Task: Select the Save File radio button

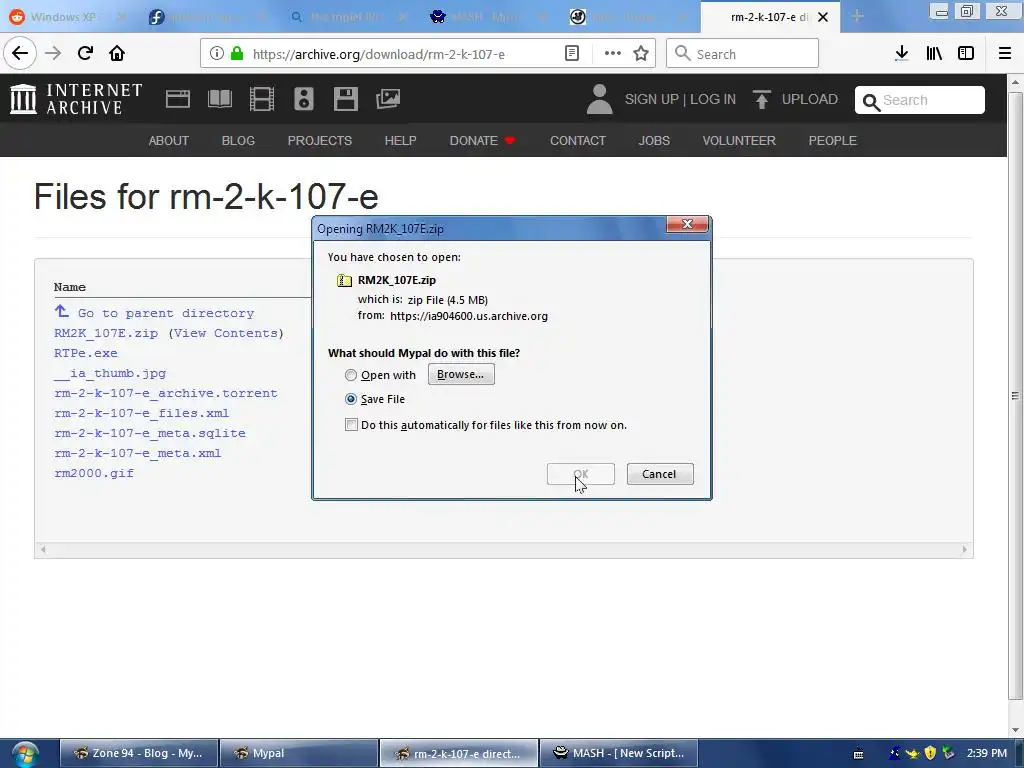Action: (x=351, y=399)
